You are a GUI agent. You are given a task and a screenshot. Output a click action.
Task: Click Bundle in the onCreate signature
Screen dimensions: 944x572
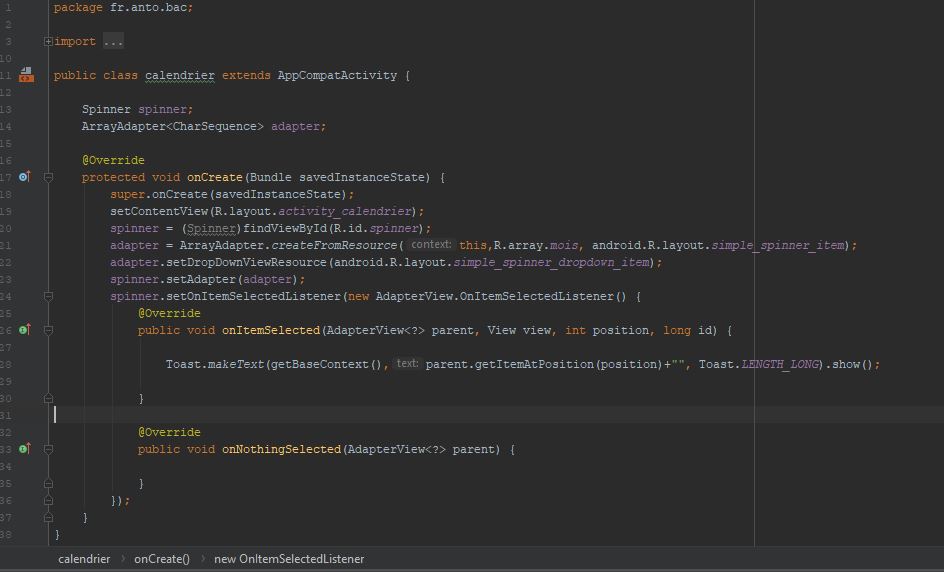270,177
